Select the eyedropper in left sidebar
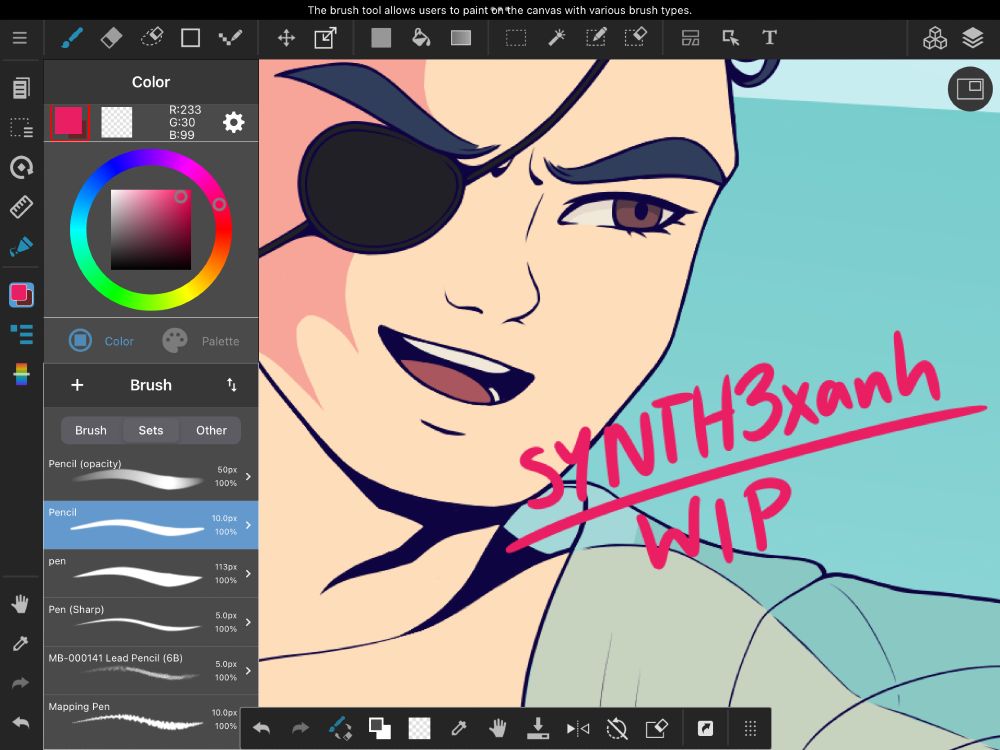Viewport: 1000px width, 750px height. point(20,643)
